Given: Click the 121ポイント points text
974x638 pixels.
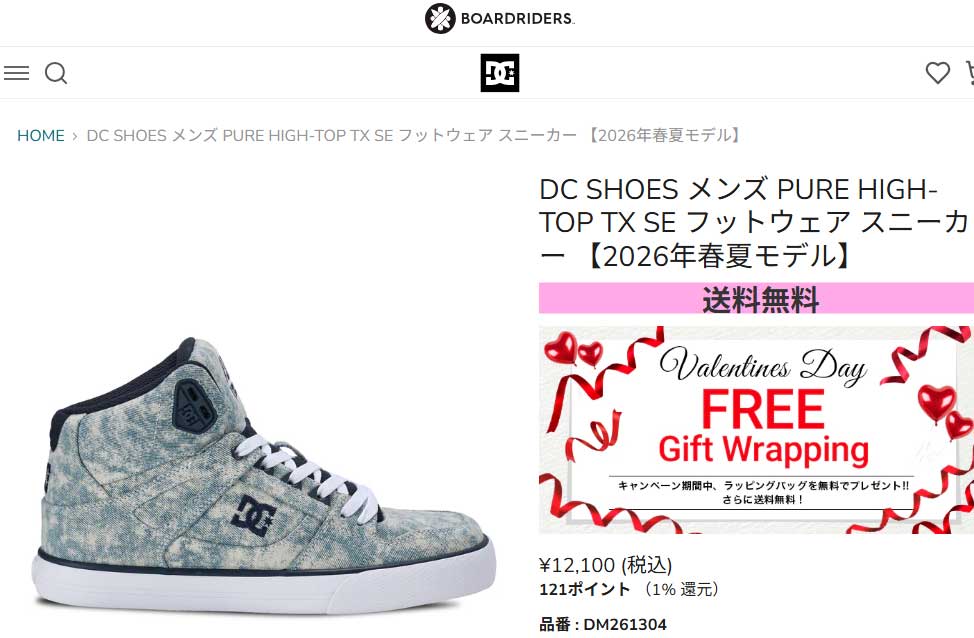Looking at the screenshot, I should [585, 589].
